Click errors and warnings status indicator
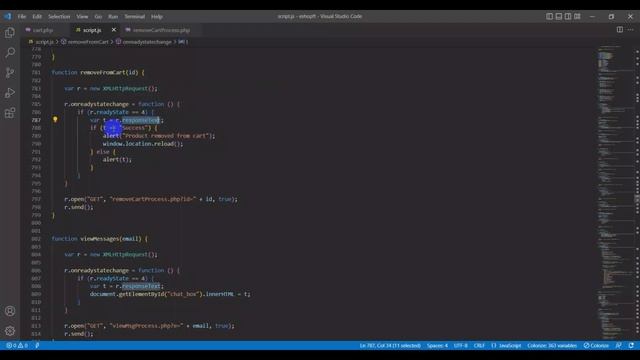Image resolution: width=640 pixels, height=360 pixels. (x=17, y=345)
